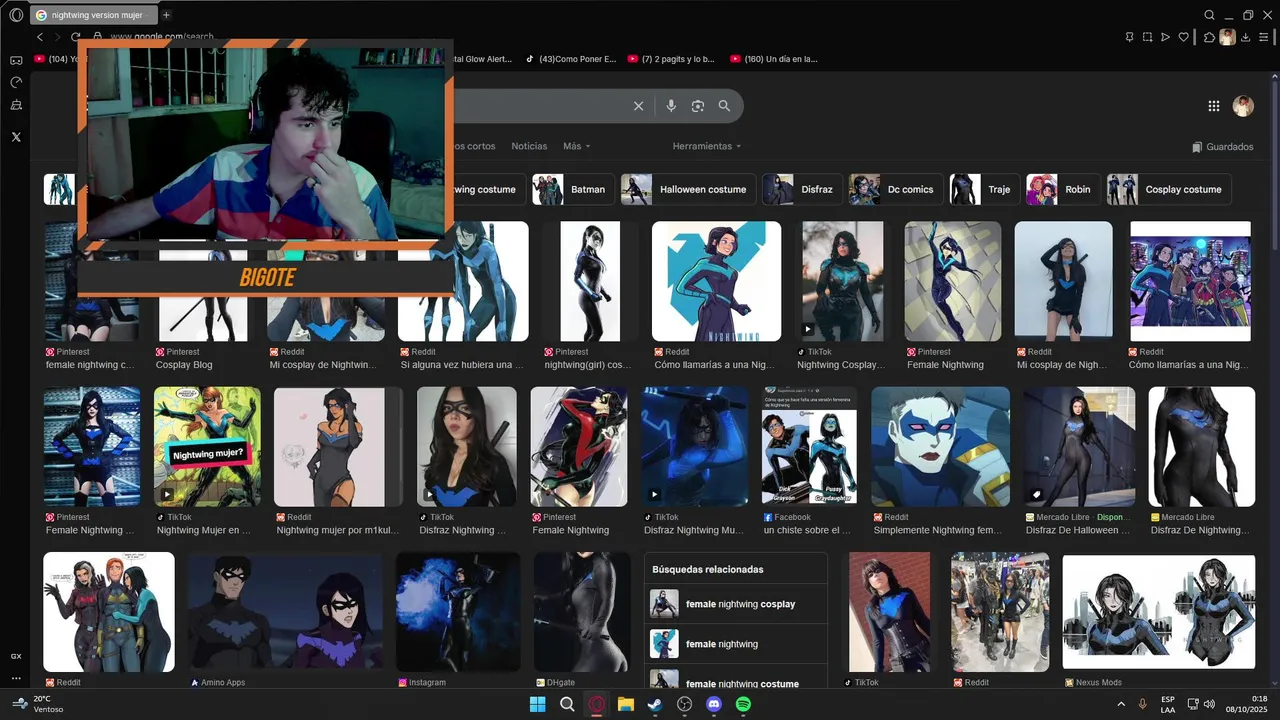Image resolution: width=1280 pixels, height=720 pixels.
Task: Open OBS Studio from the taskbar
Action: coord(684,704)
